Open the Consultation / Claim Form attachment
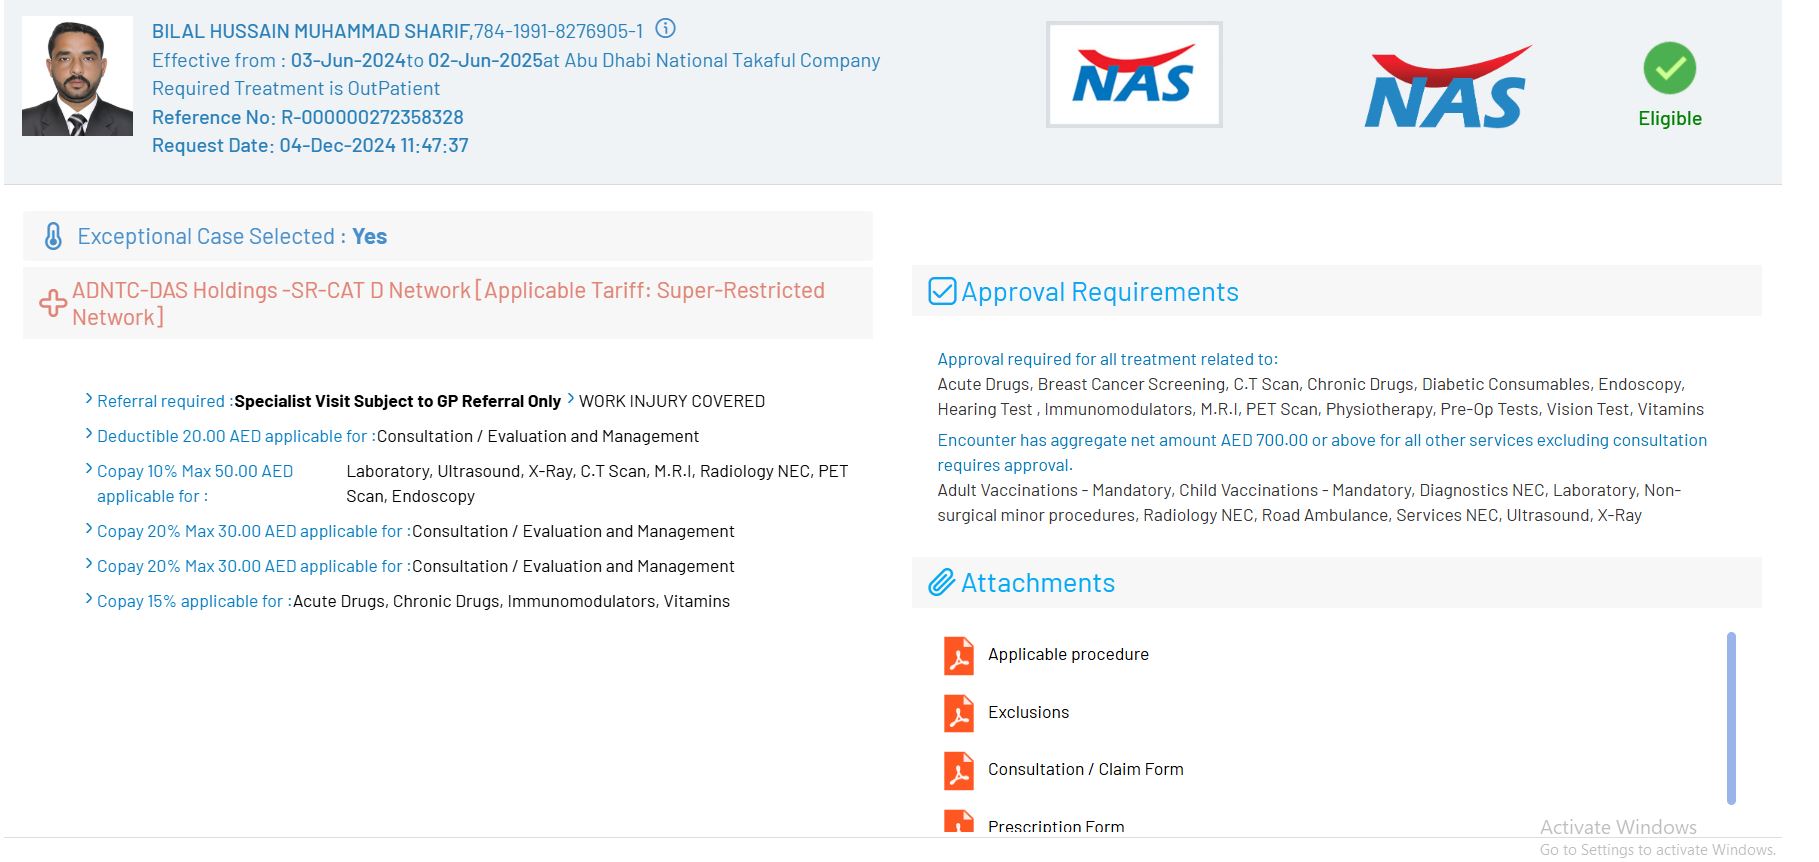1819x862 pixels. pyautogui.click(x=1085, y=770)
